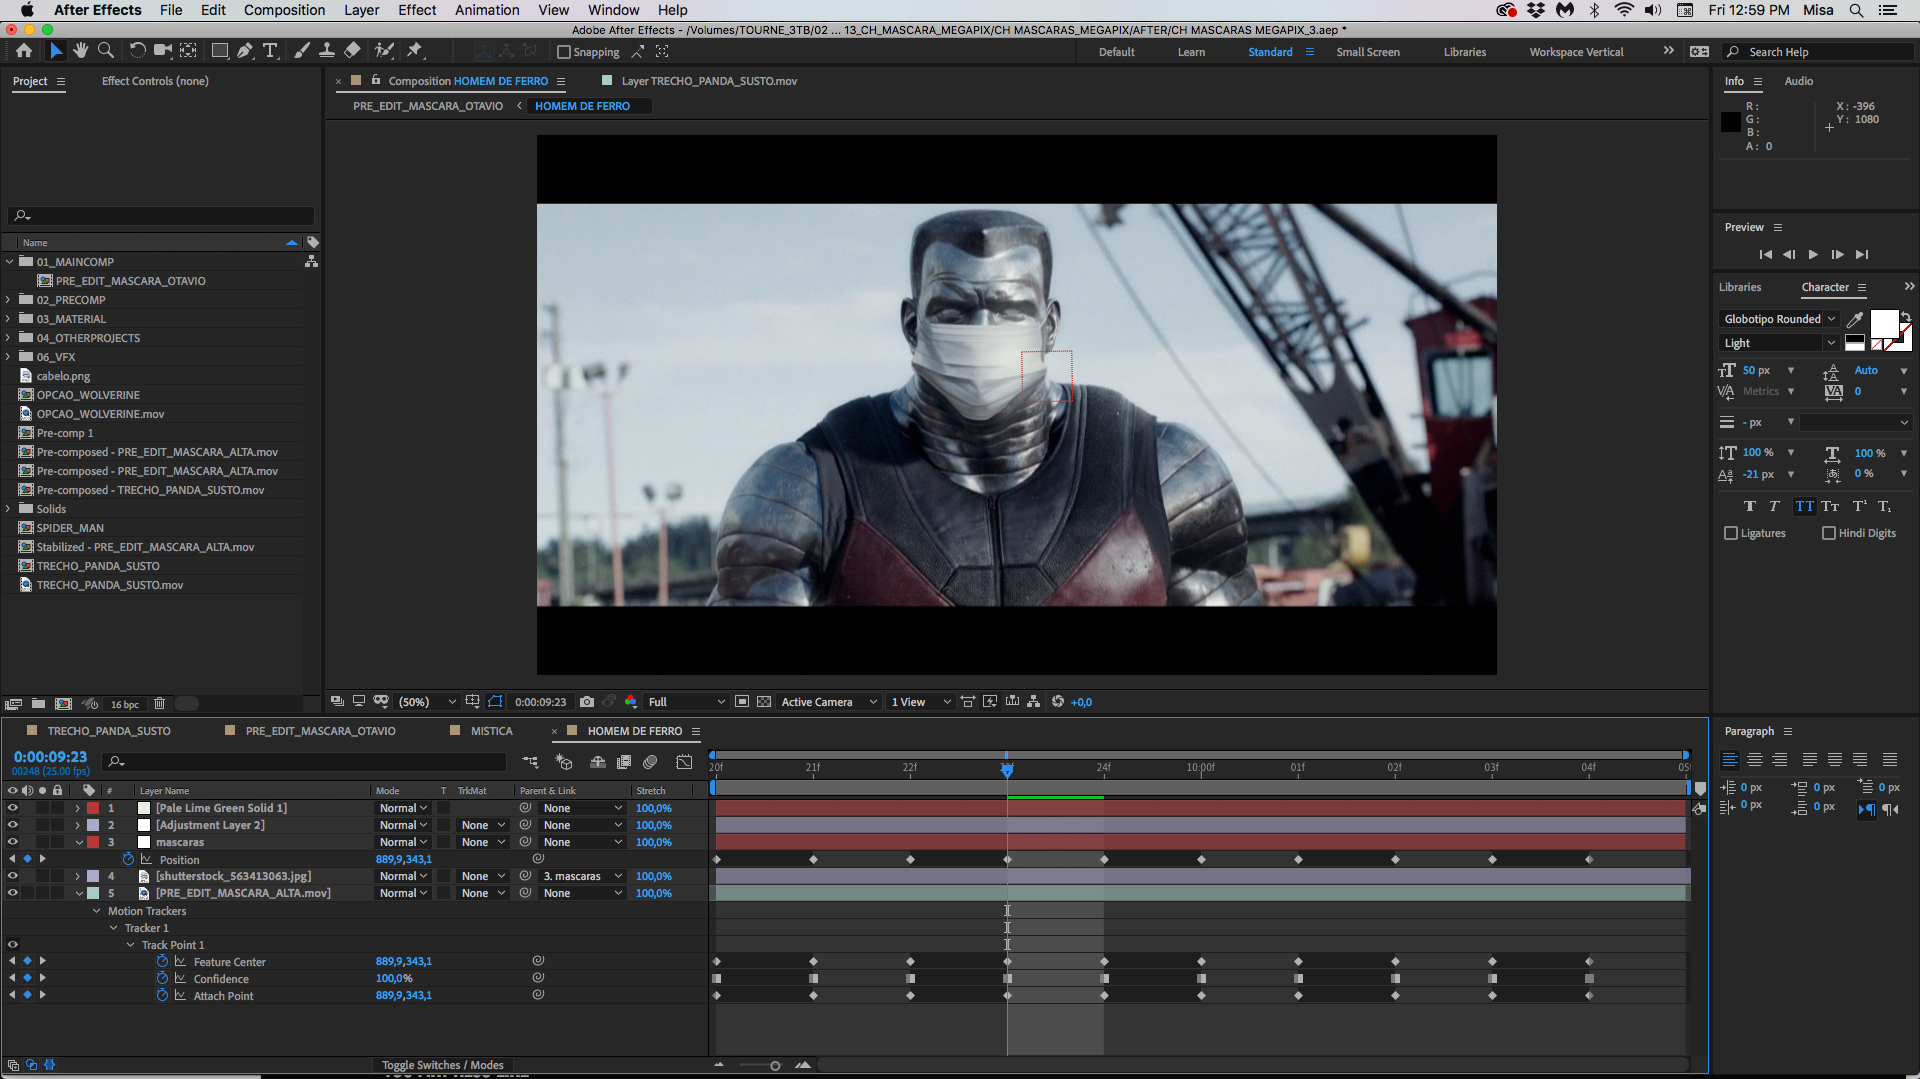Image resolution: width=1920 pixels, height=1079 pixels.
Task: Select the Roto Brush tool
Action: (384, 51)
